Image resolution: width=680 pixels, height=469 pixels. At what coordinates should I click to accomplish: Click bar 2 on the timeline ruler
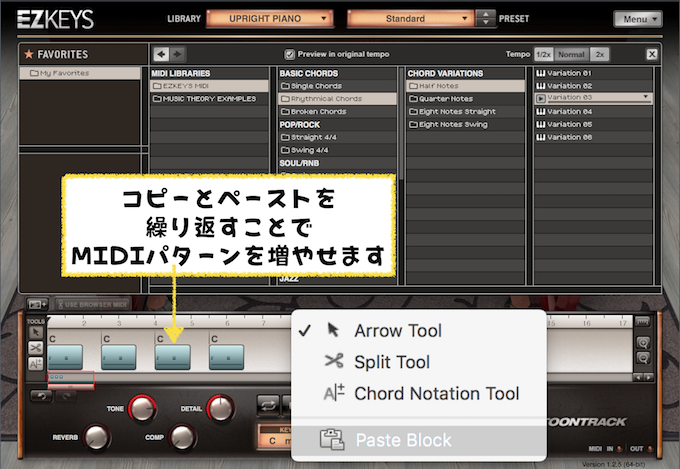(x=84, y=323)
